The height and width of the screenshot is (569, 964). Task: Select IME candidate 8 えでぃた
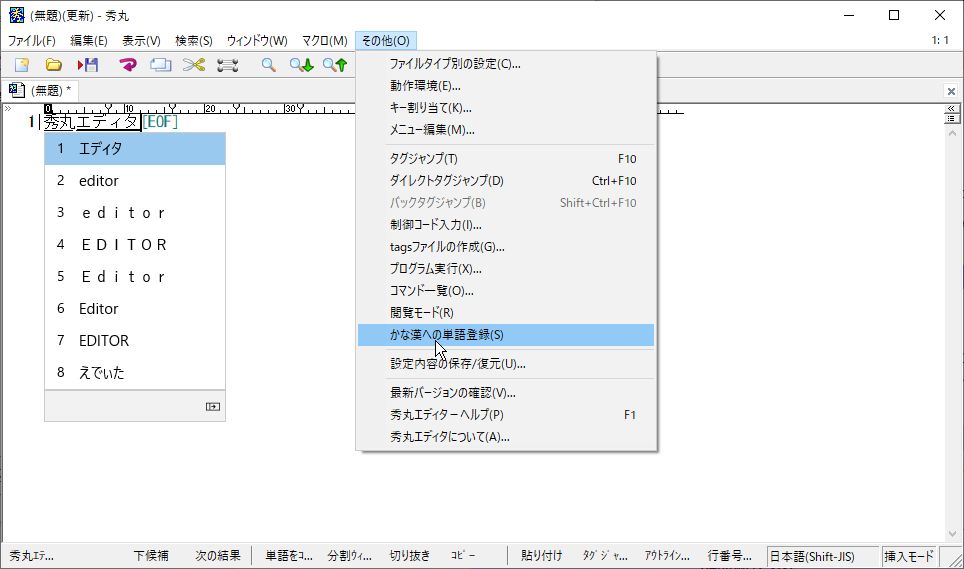pyautogui.click(x=135, y=372)
